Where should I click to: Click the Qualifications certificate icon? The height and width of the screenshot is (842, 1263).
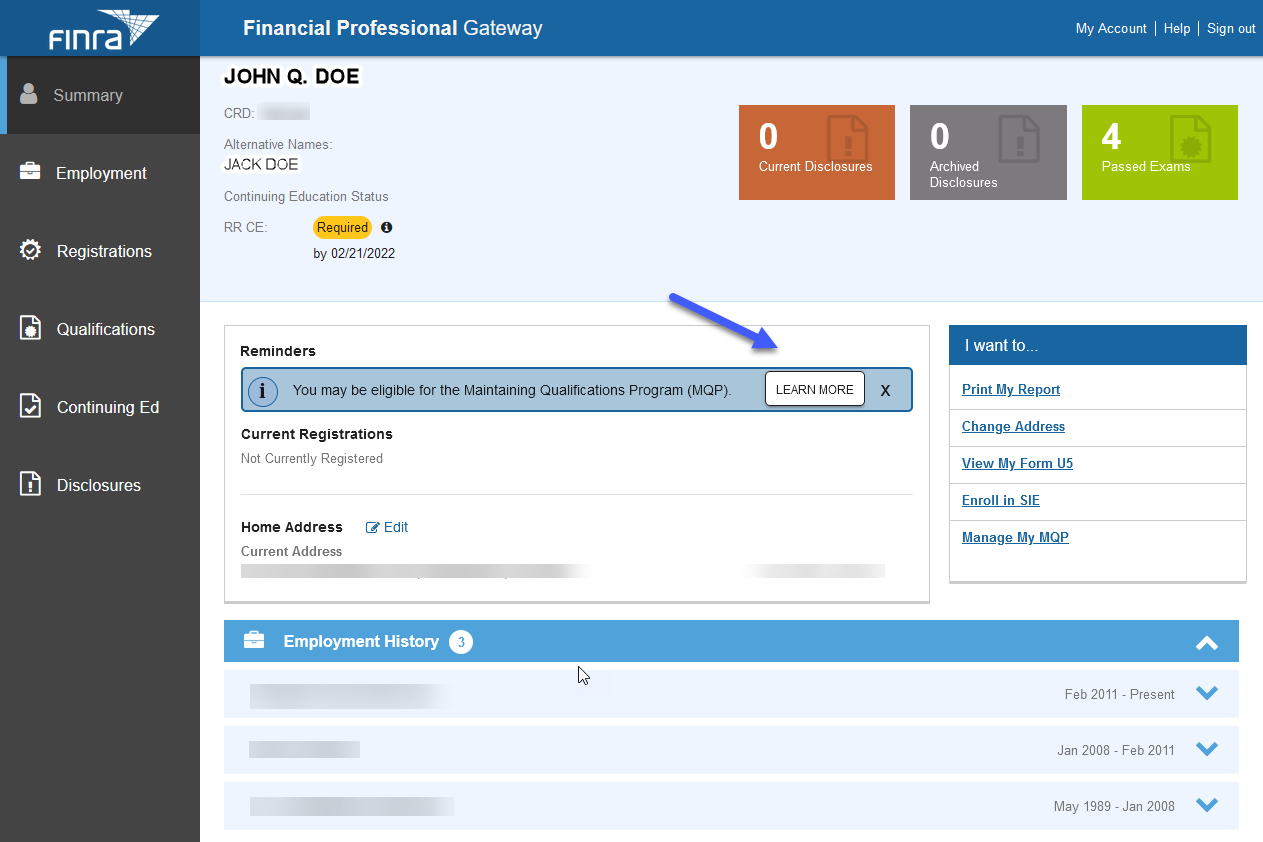point(30,329)
